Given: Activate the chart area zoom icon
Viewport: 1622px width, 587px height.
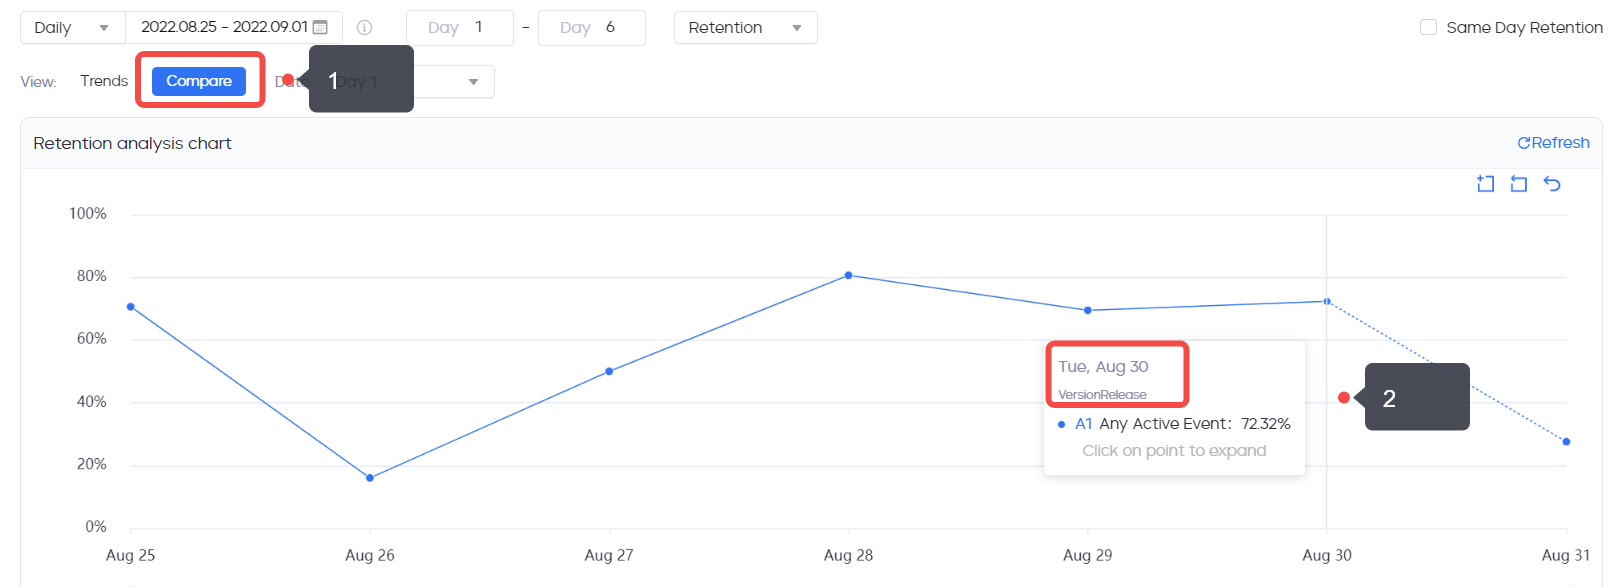Looking at the screenshot, I should click(1486, 184).
